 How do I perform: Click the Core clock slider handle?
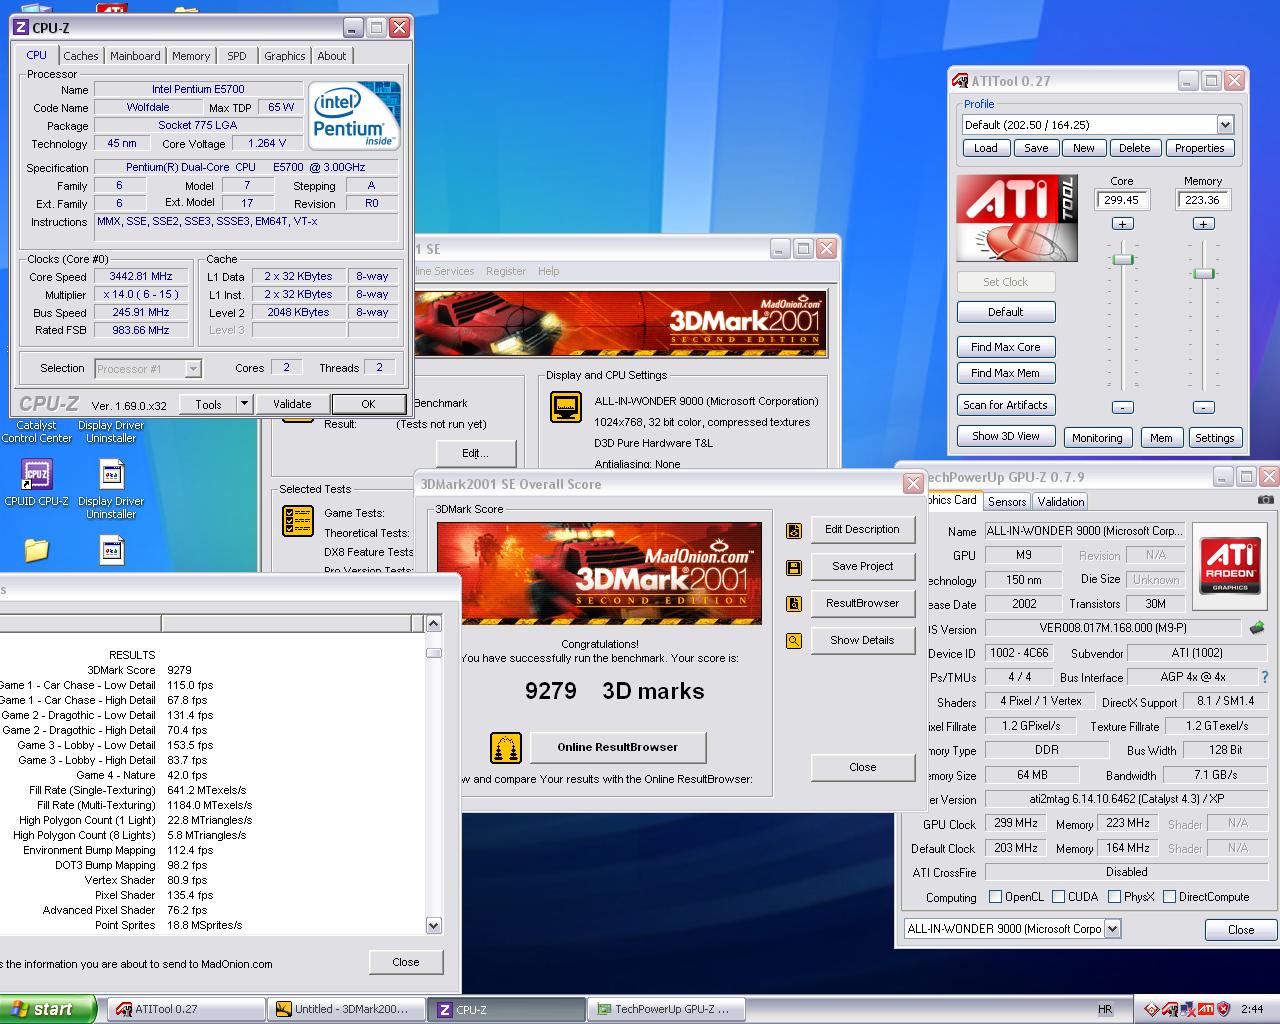point(1123,259)
